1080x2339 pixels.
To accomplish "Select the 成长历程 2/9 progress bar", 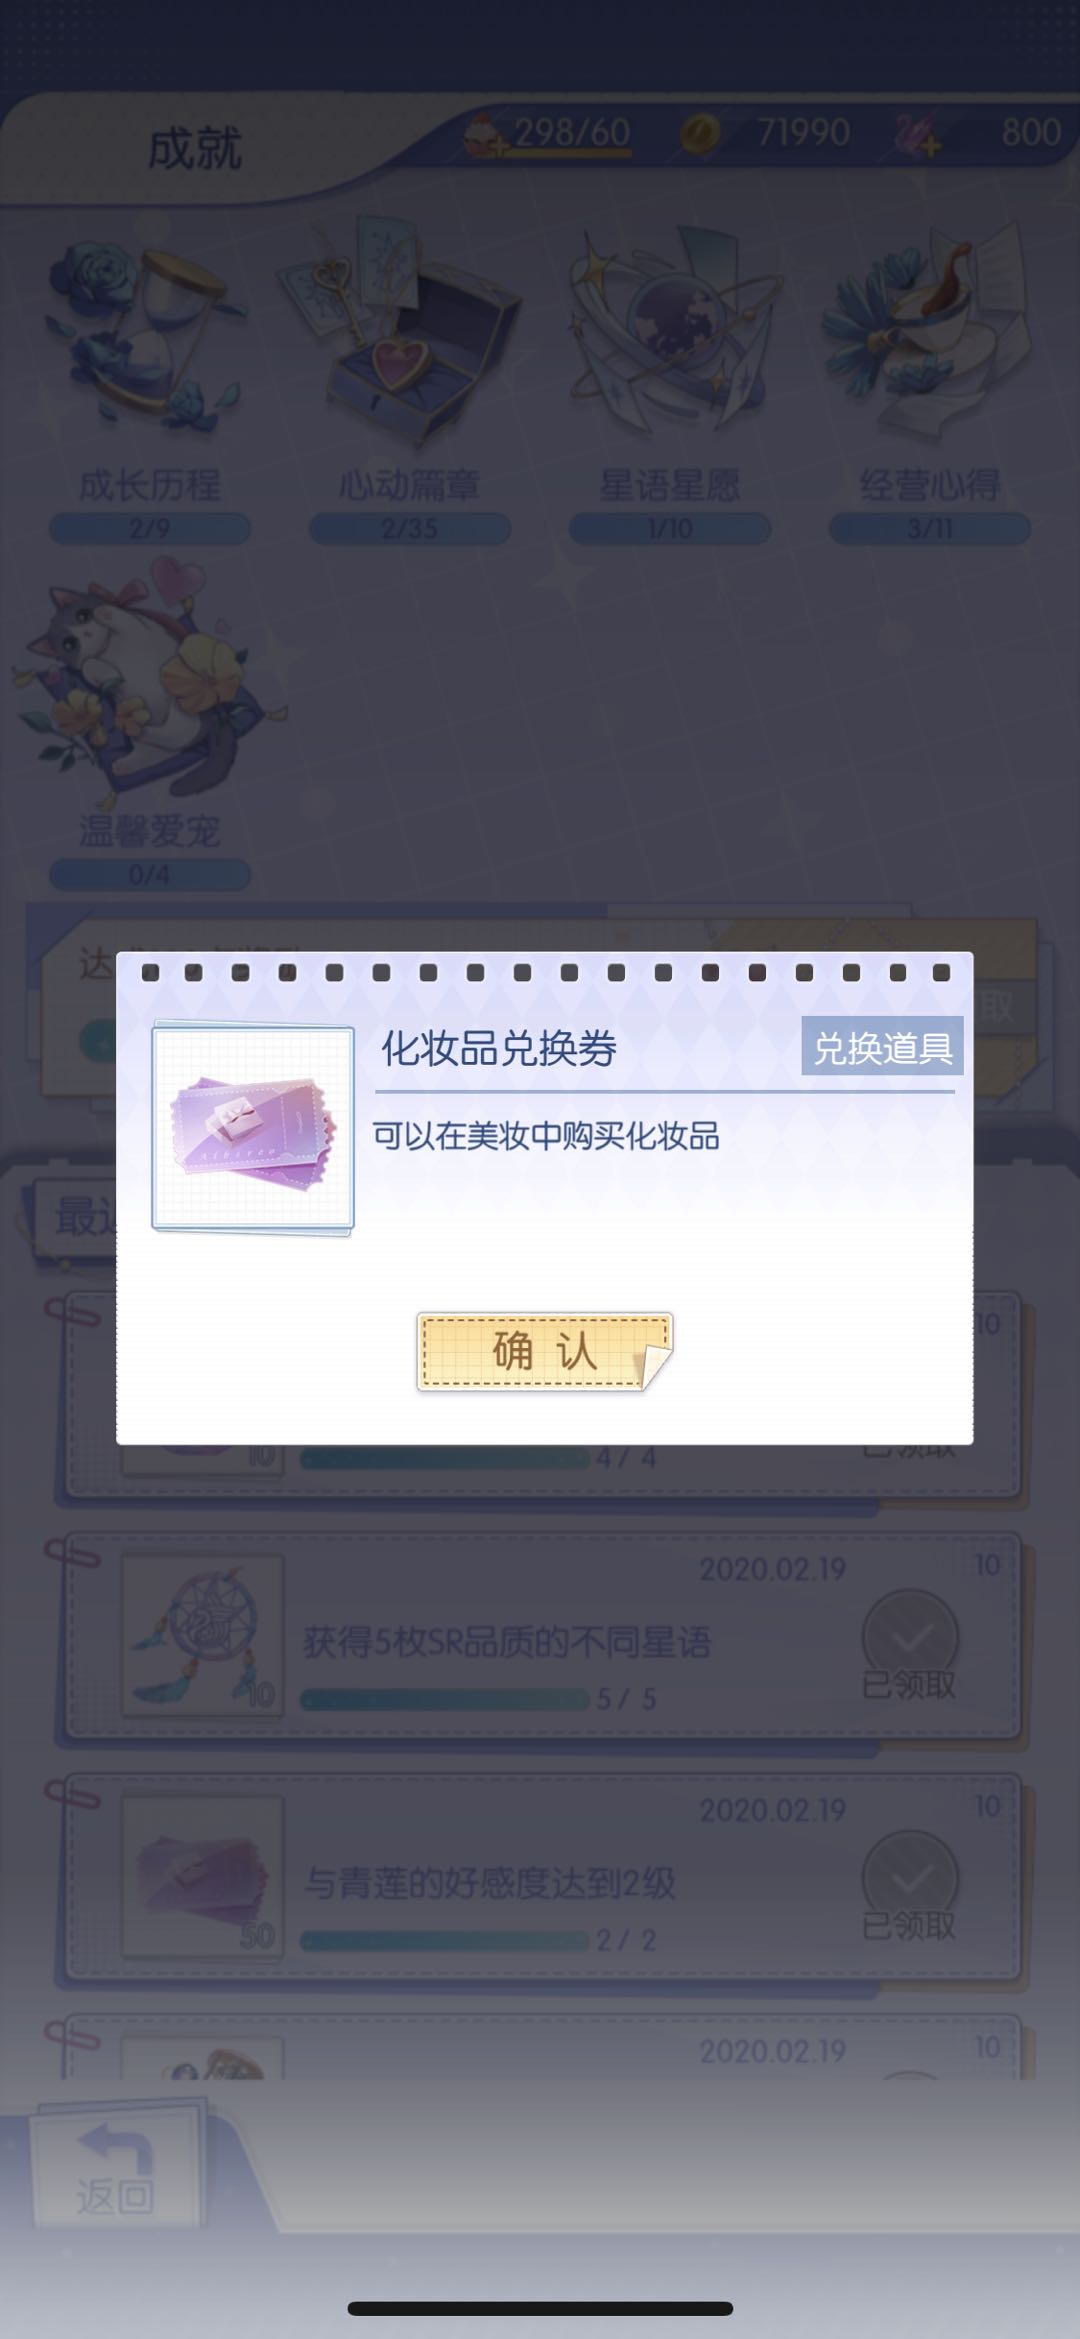I will (150, 528).
